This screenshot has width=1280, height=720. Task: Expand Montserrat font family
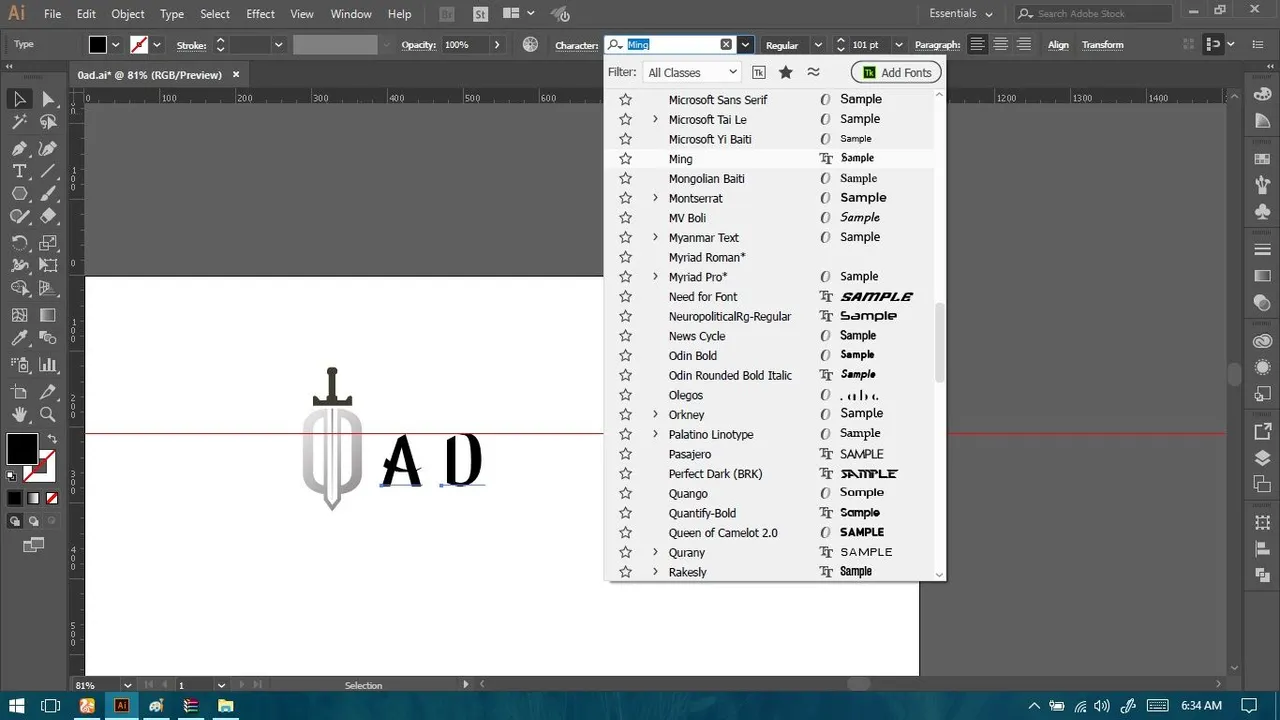(x=655, y=198)
